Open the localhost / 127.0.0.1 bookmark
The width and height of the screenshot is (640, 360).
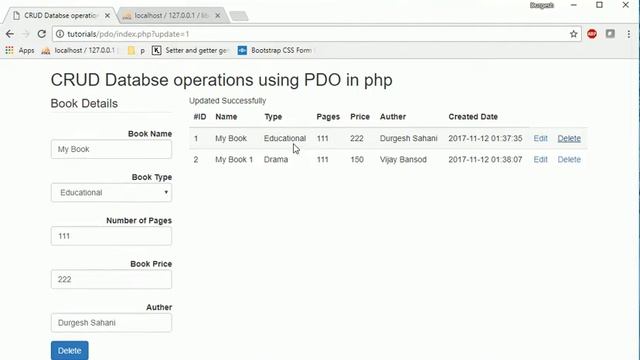pyautogui.click(x=79, y=50)
